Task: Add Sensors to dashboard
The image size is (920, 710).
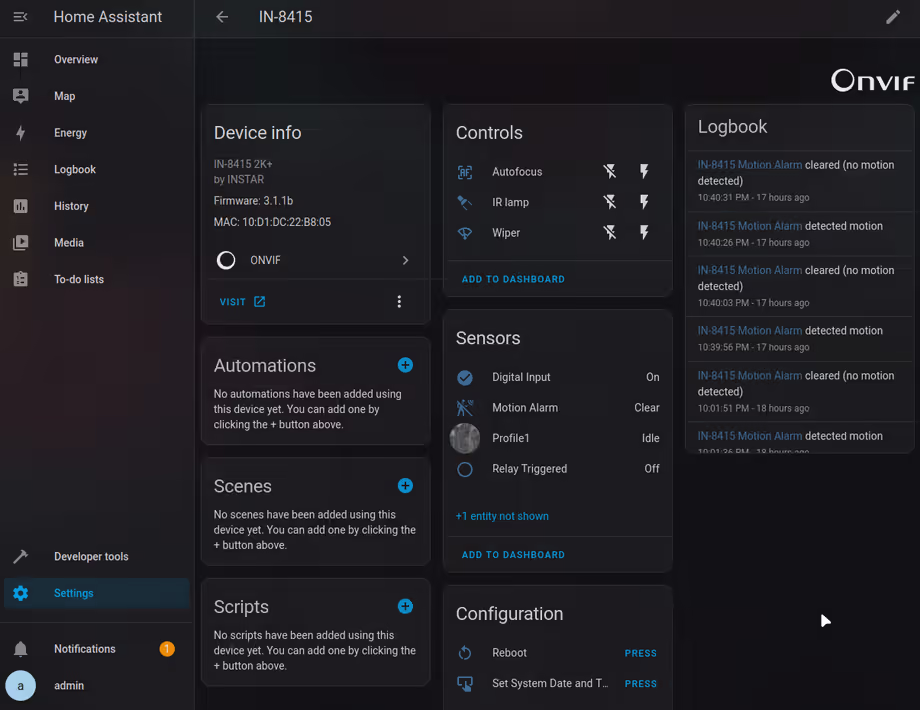Action: [x=513, y=555]
